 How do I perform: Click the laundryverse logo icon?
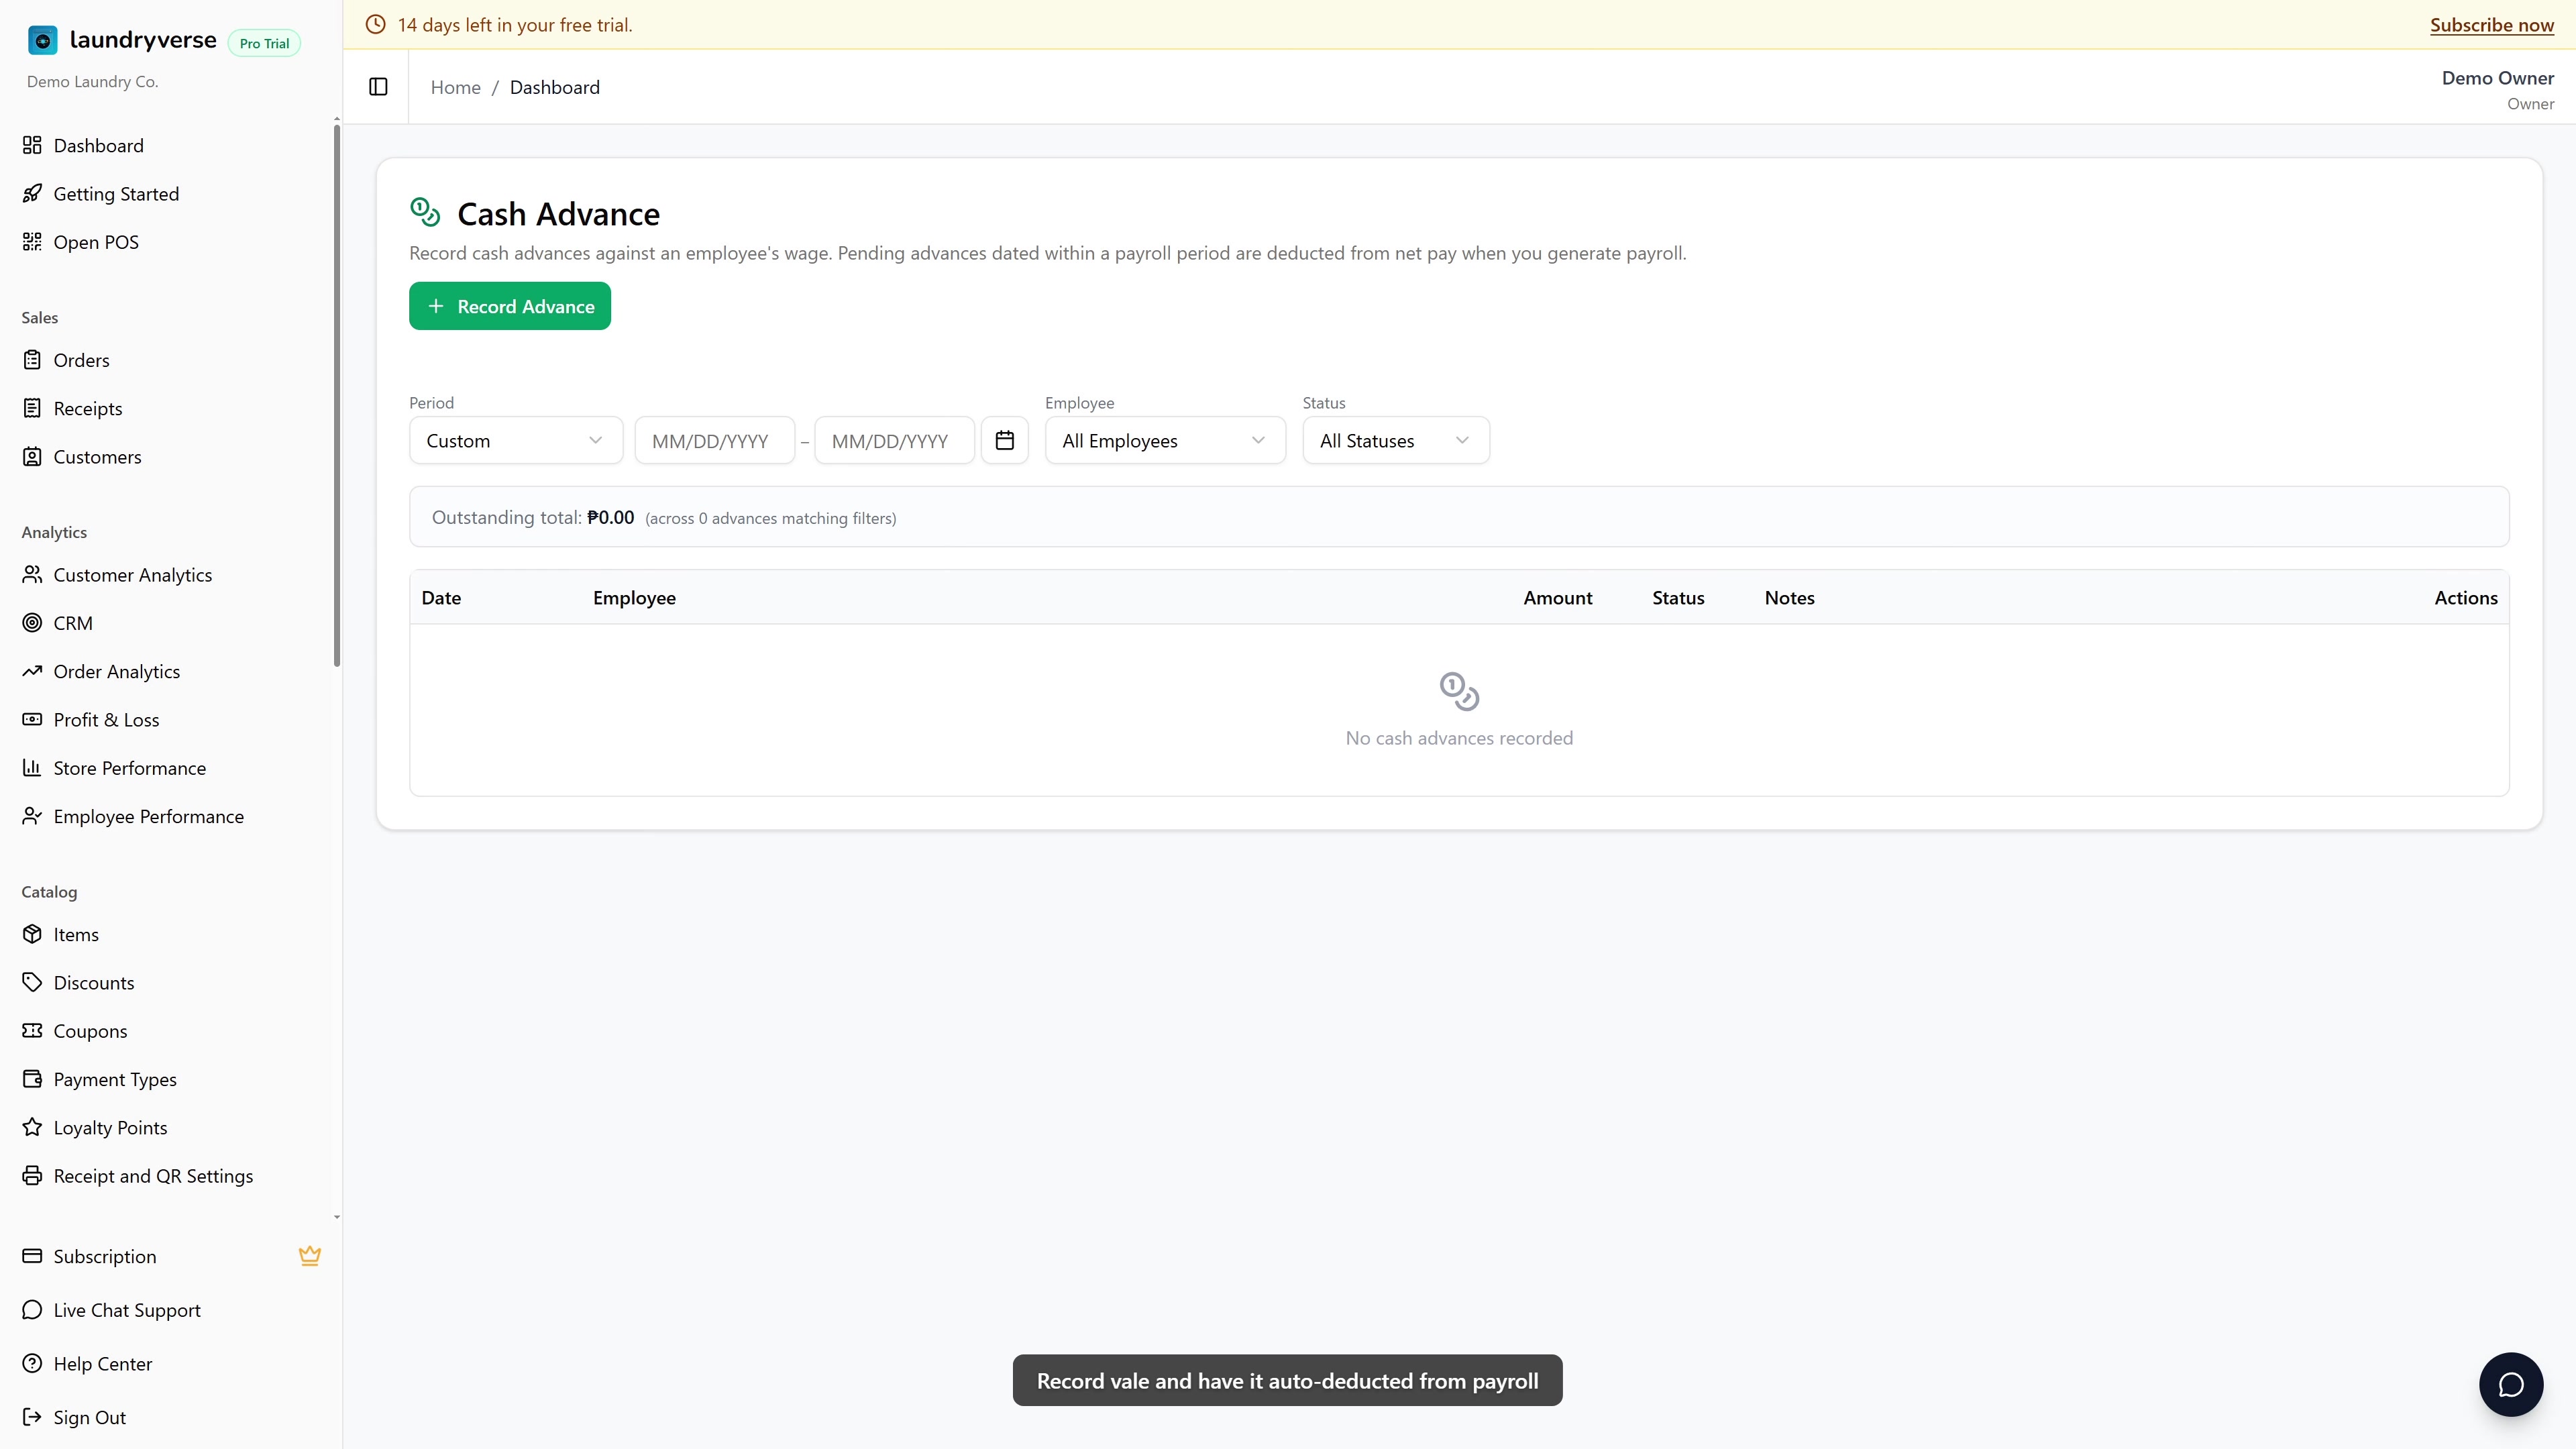point(42,40)
